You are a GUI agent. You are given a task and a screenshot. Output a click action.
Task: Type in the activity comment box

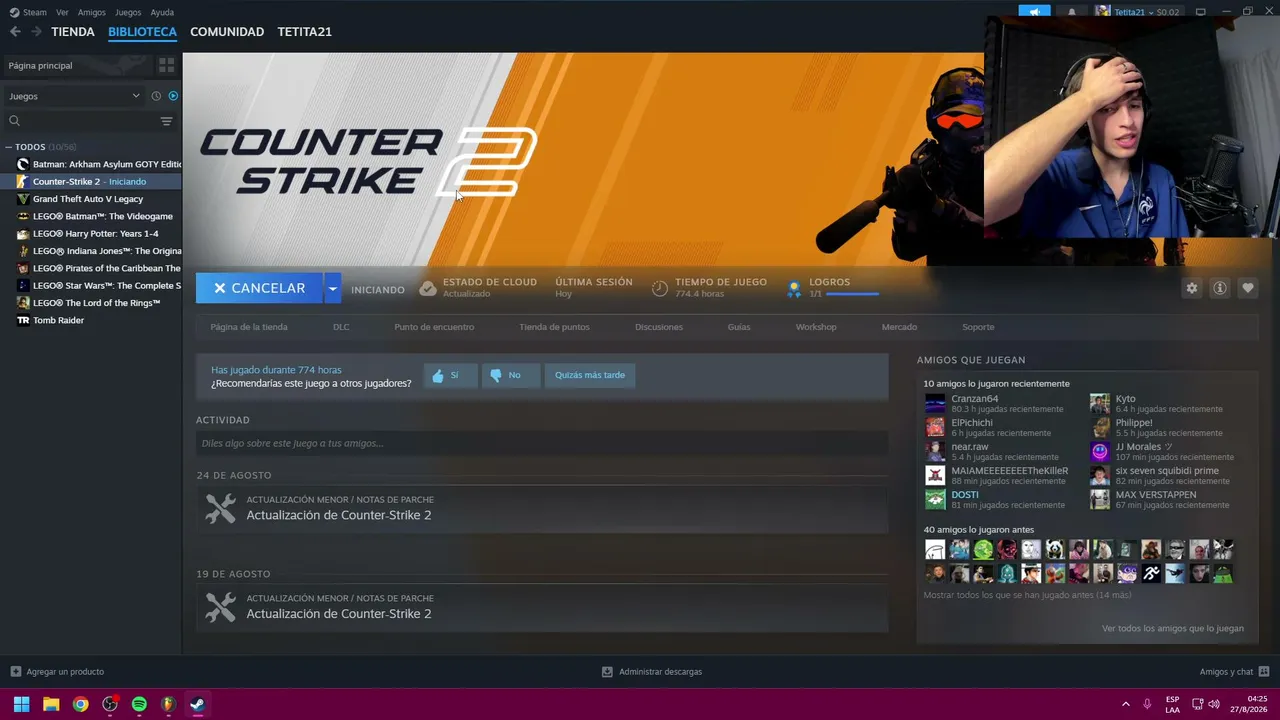click(542, 443)
